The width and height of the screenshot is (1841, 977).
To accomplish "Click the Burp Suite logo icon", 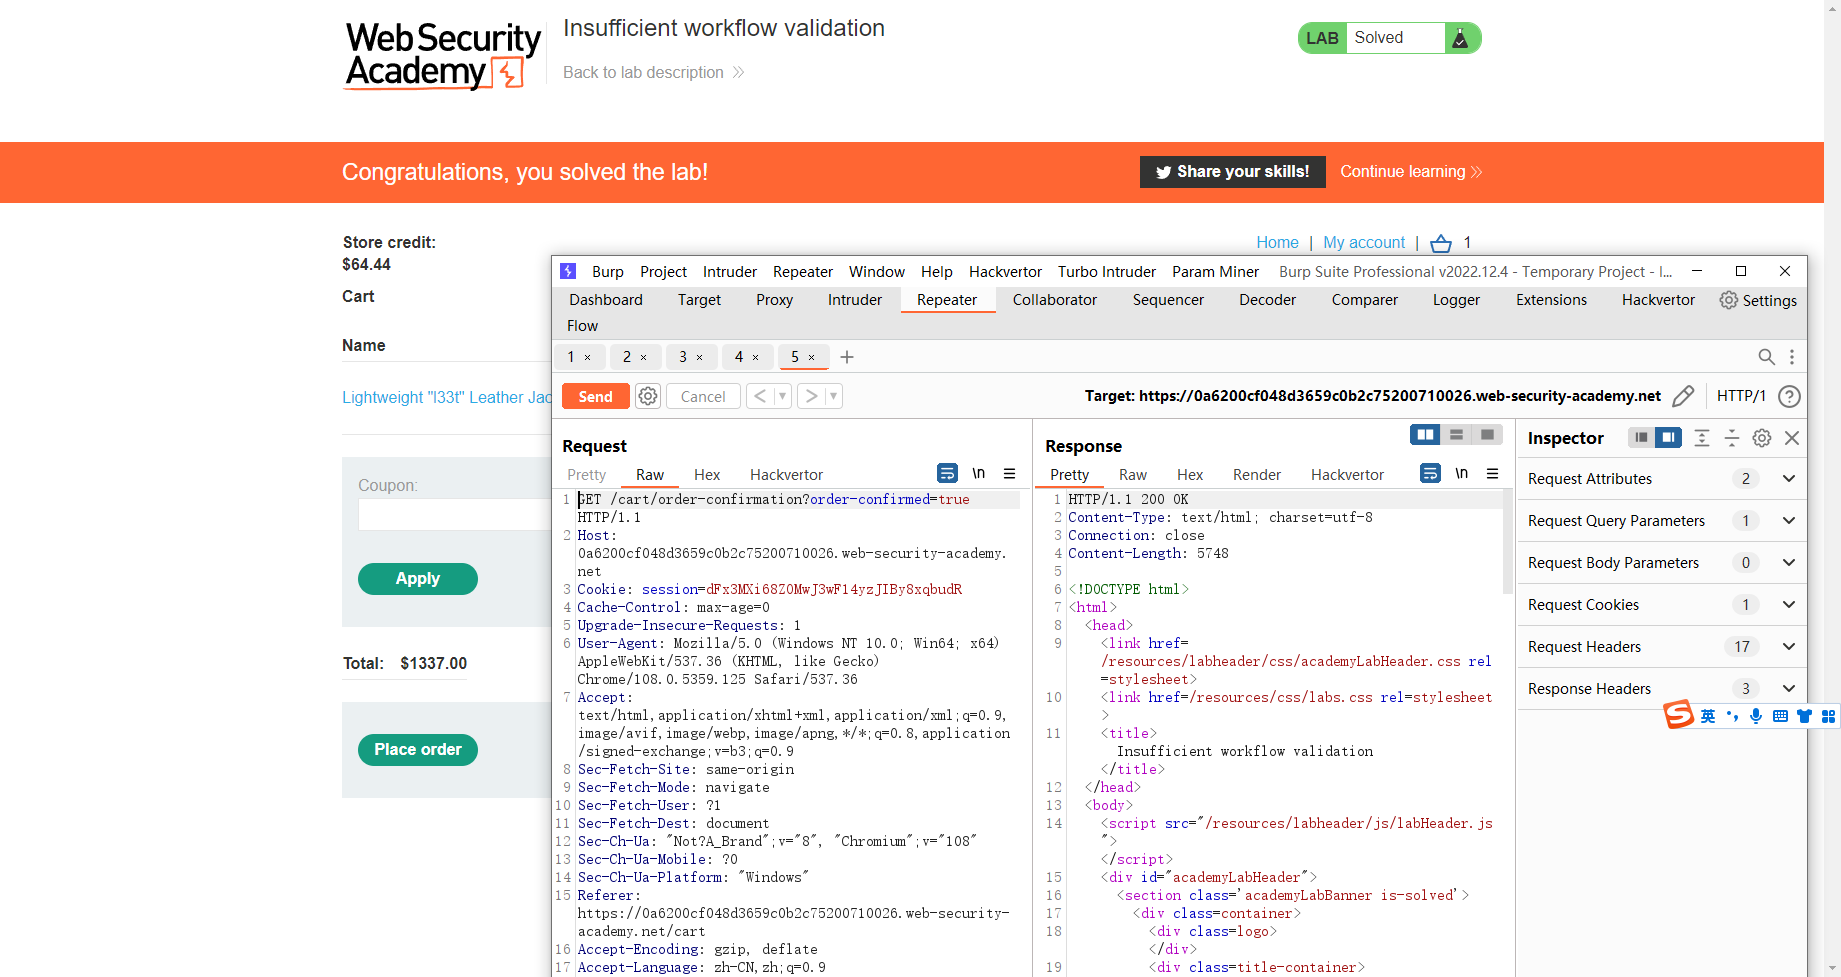I will 568,271.
